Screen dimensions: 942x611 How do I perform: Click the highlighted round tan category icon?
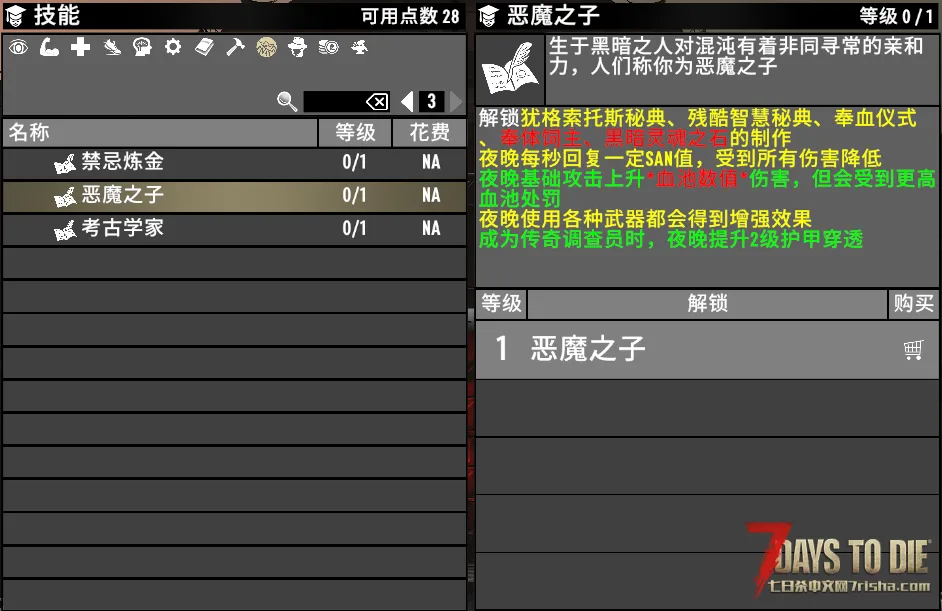(266, 47)
